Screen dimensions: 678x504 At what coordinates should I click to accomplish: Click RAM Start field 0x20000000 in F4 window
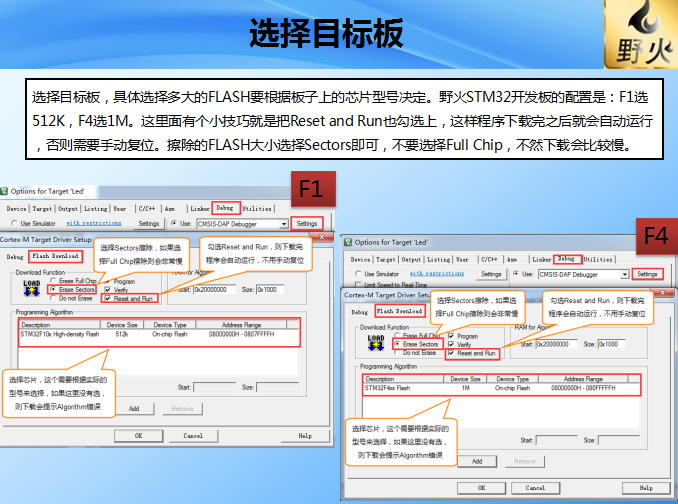[x=556, y=344]
